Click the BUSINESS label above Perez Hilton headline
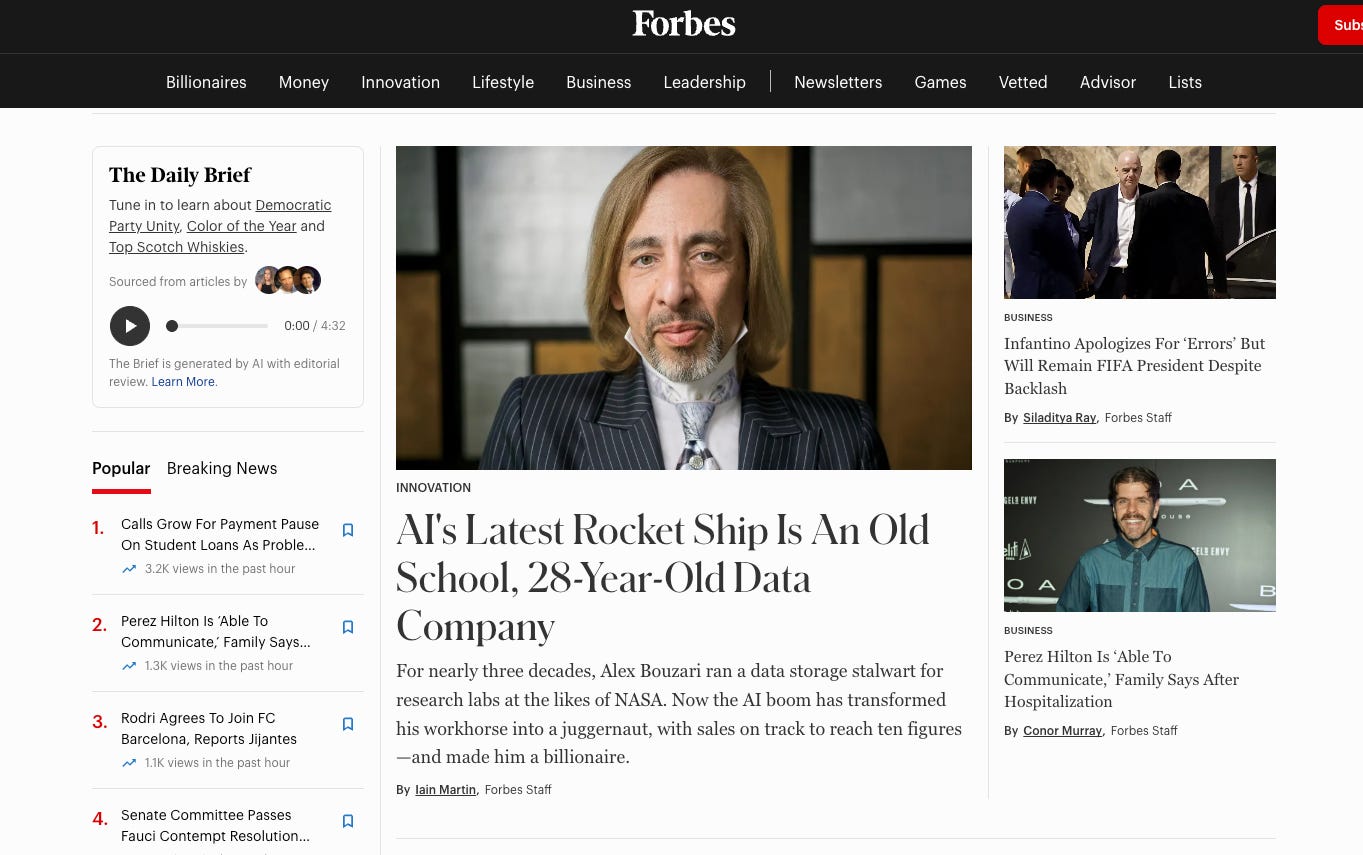 click(1028, 631)
